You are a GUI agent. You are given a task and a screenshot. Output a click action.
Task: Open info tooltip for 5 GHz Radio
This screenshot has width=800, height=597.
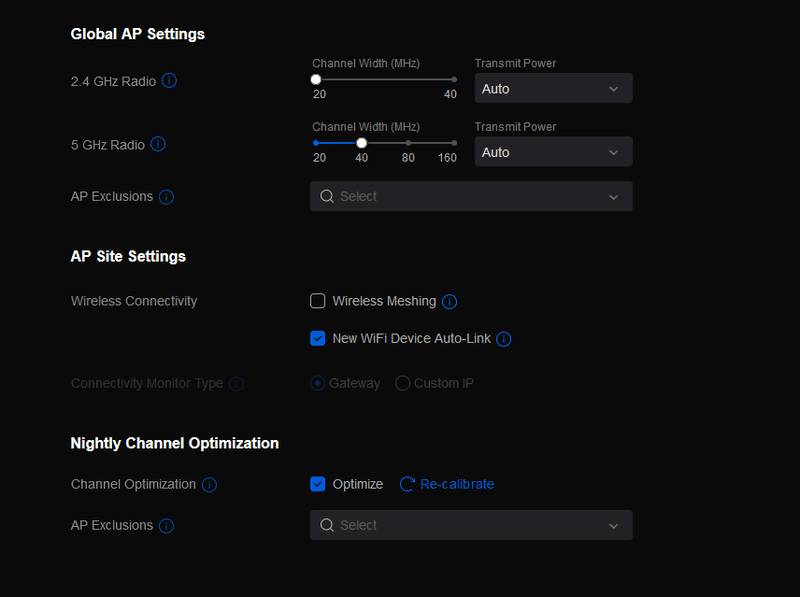pyautogui.click(x=158, y=144)
